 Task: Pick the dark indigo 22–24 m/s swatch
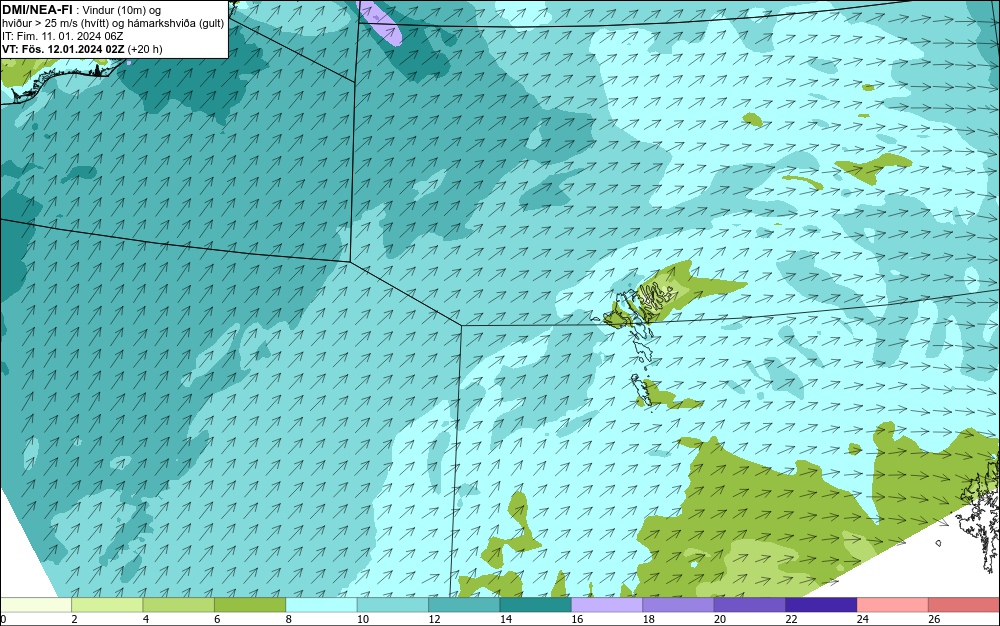click(x=821, y=605)
